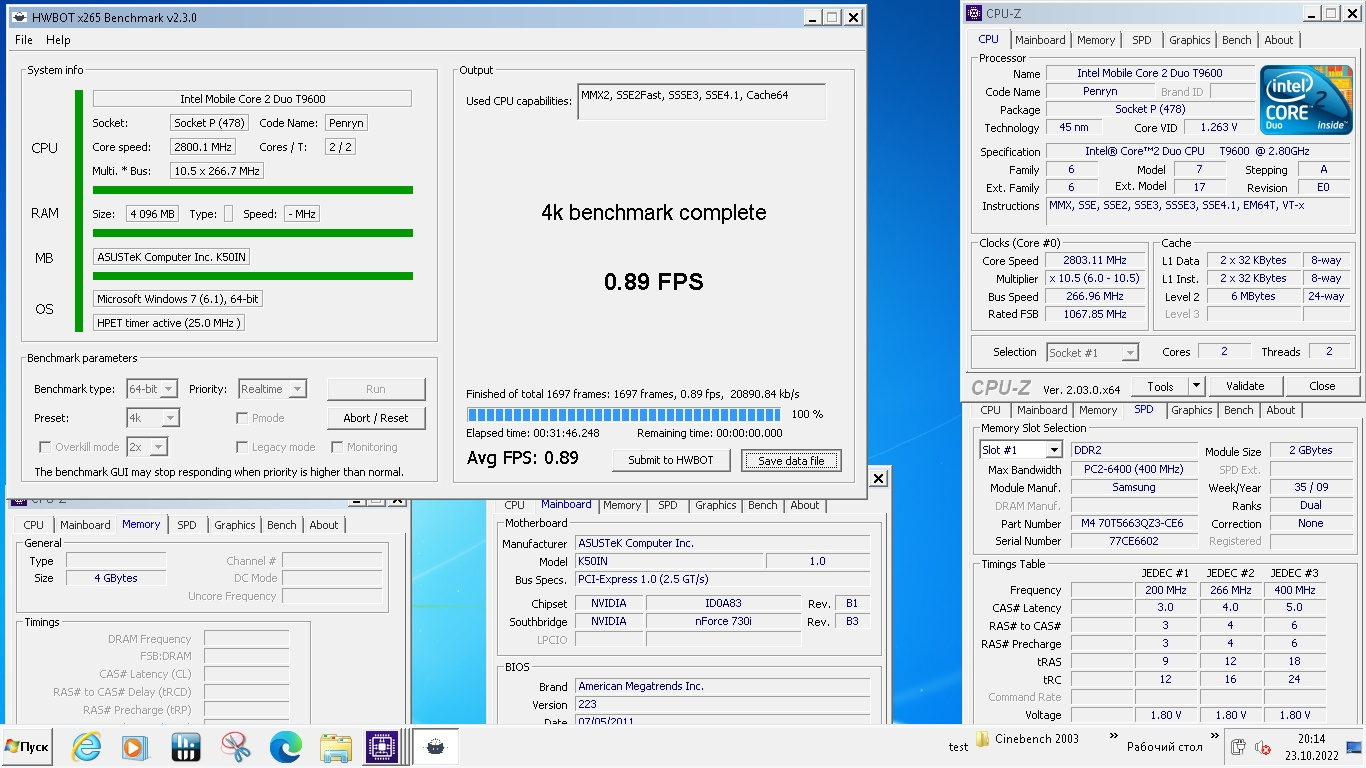Switch to the Bench tab in CPU-Z
Viewport: 1366px width, 768px height.
(x=1236, y=40)
